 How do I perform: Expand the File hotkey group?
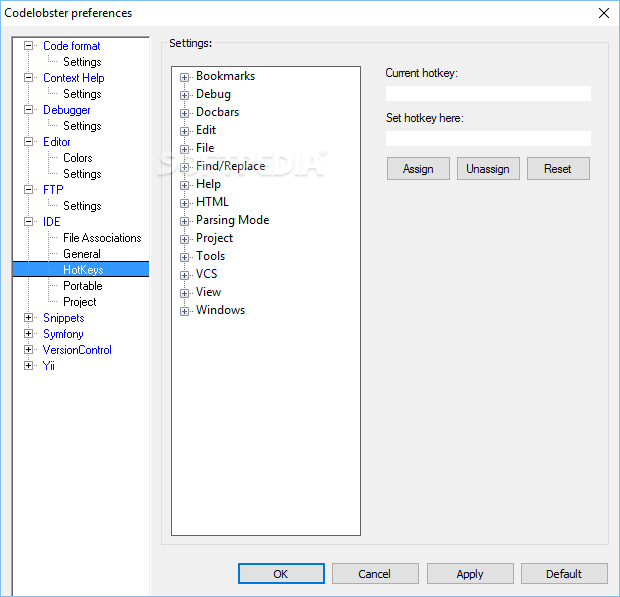pyautogui.click(x=184, y=149)
